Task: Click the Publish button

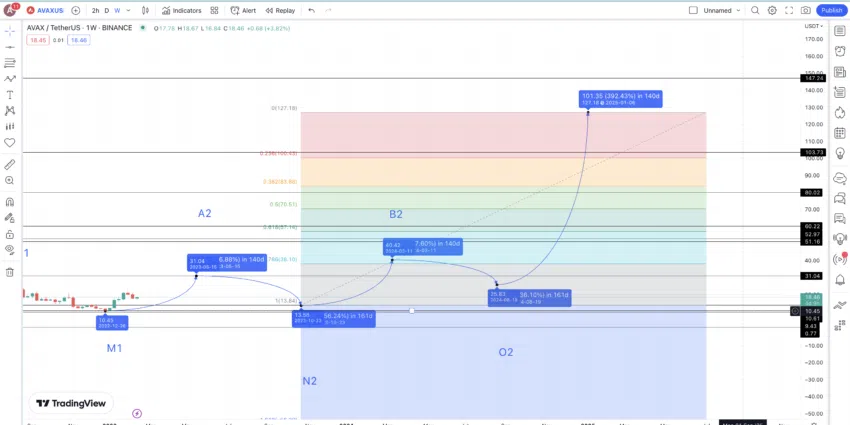Action: point(832,10)
